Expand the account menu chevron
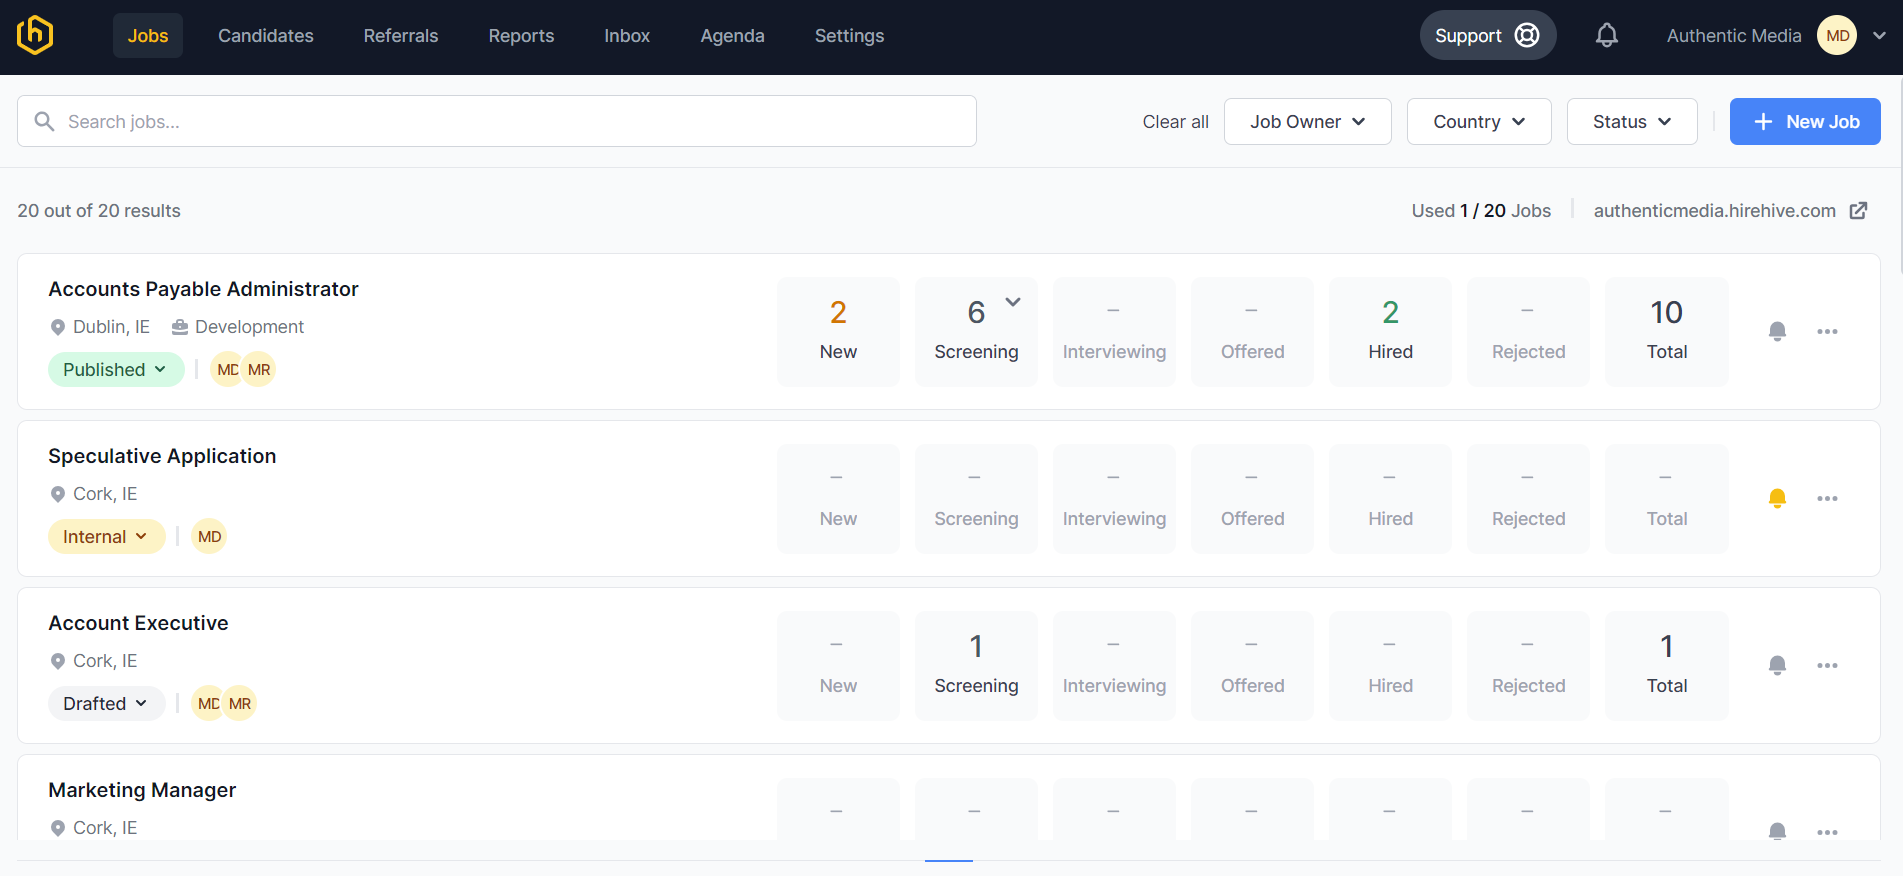1903x876 pixels. point(1880,36)
